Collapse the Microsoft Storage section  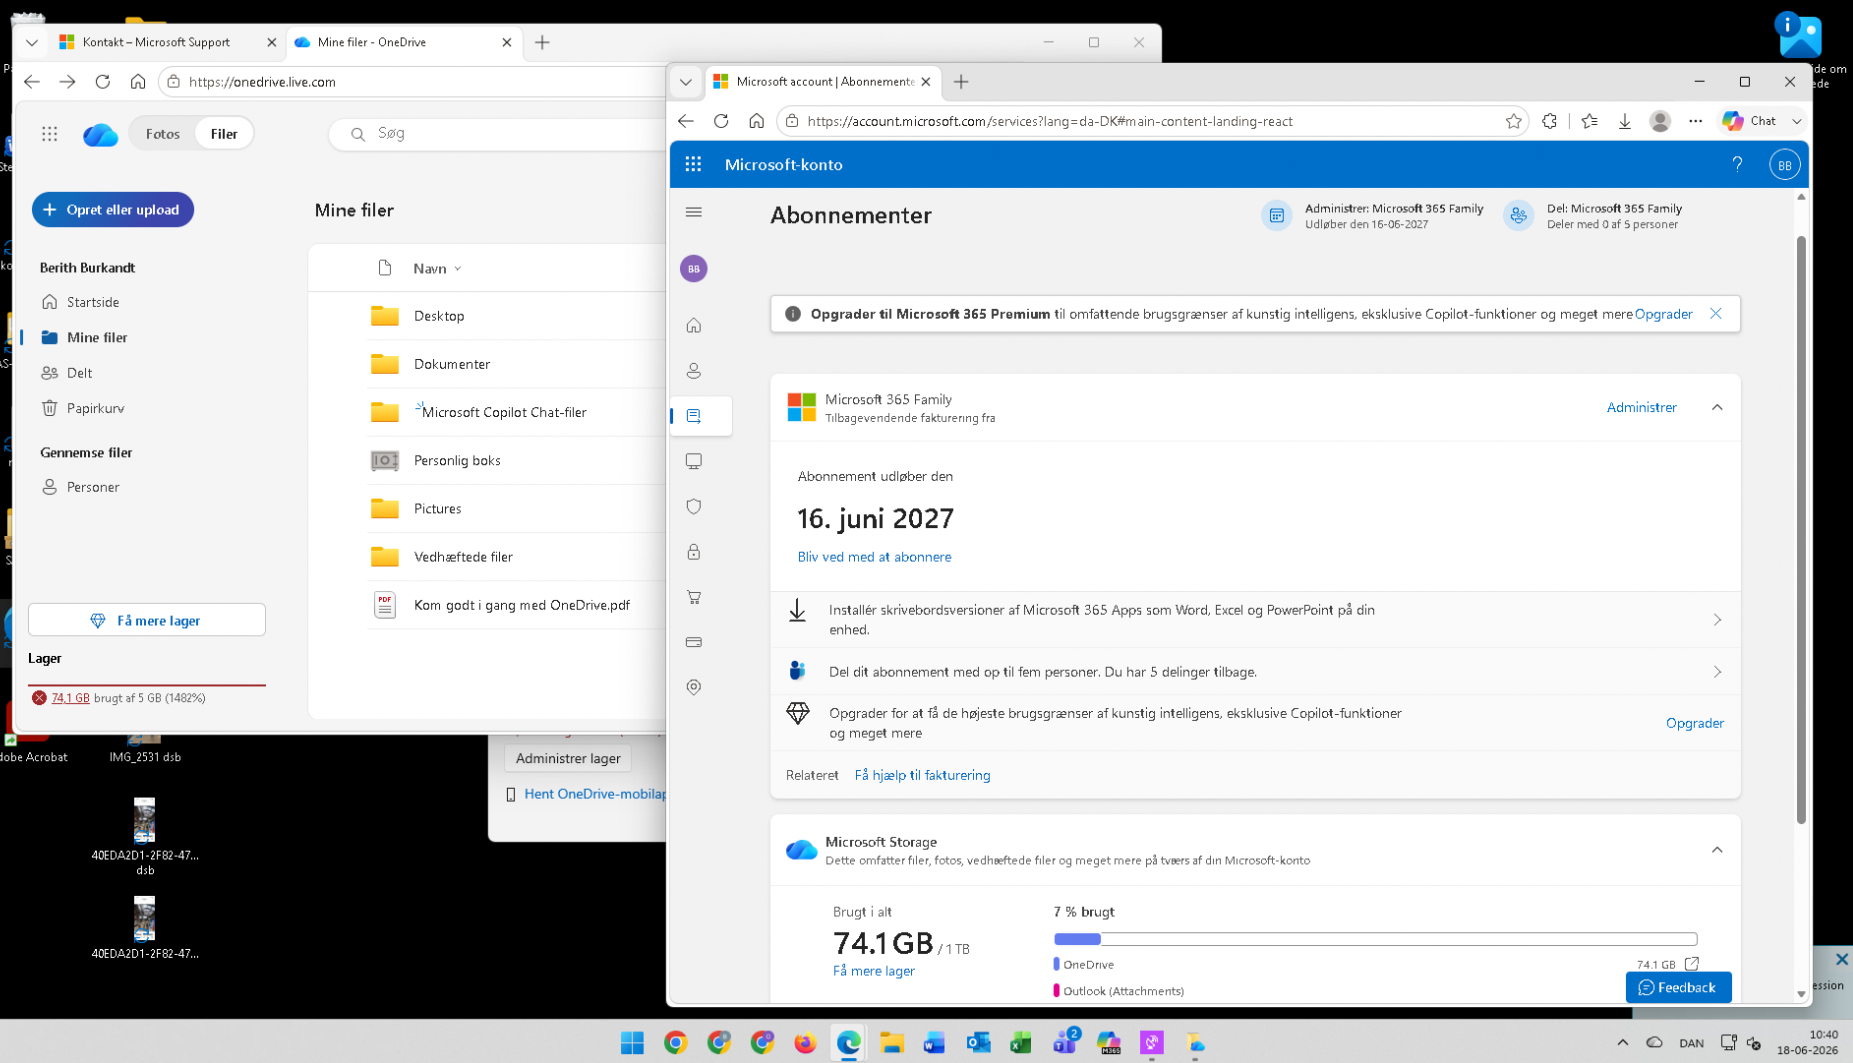pyautogui.click(x=1716, y=850)
